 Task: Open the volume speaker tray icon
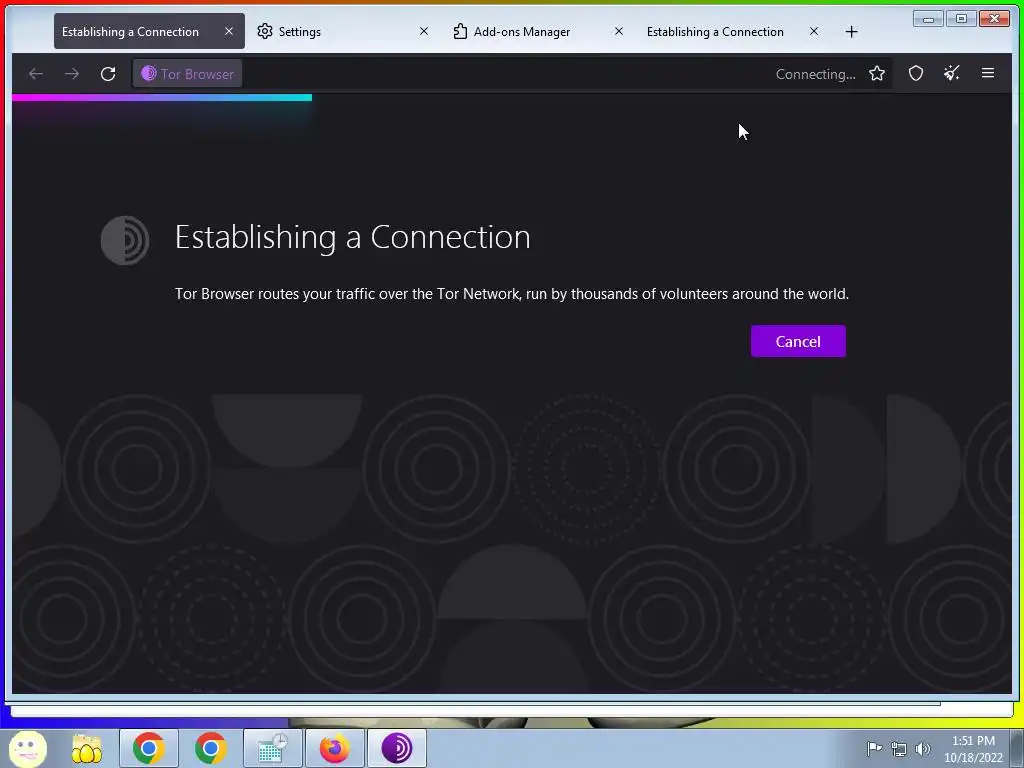click(923, 749)
